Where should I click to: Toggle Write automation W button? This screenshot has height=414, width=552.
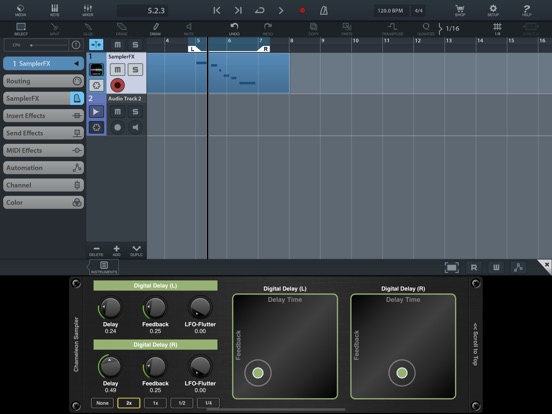click(496, 268)
